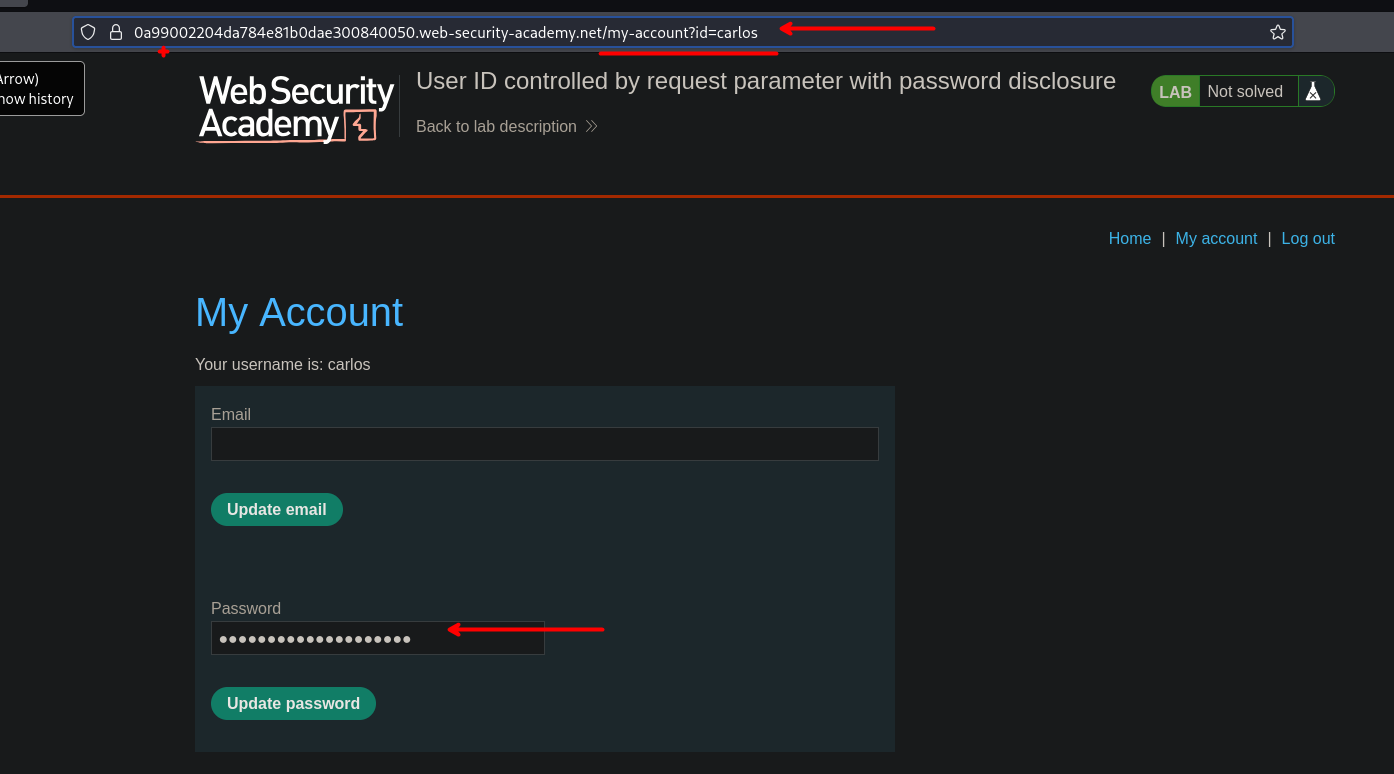Click the address bar URL text
Image resolution: width=1394 pixels, height=774 pixels.
445,32
